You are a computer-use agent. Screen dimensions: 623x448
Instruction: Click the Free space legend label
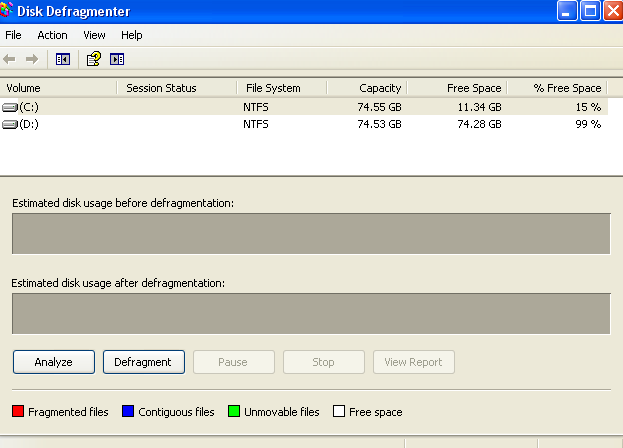tap(375, 412)
